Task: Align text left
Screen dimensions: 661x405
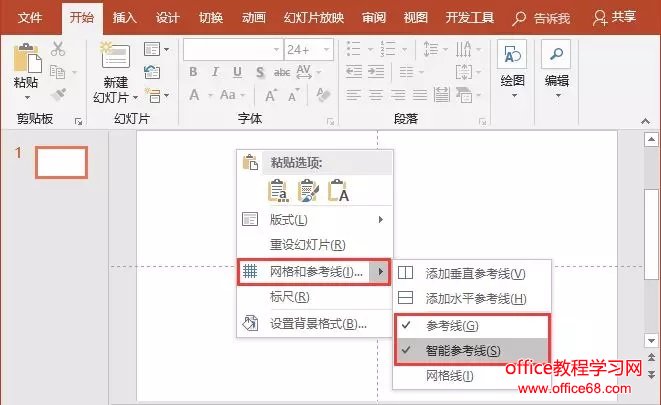Action: pos(354,95)
